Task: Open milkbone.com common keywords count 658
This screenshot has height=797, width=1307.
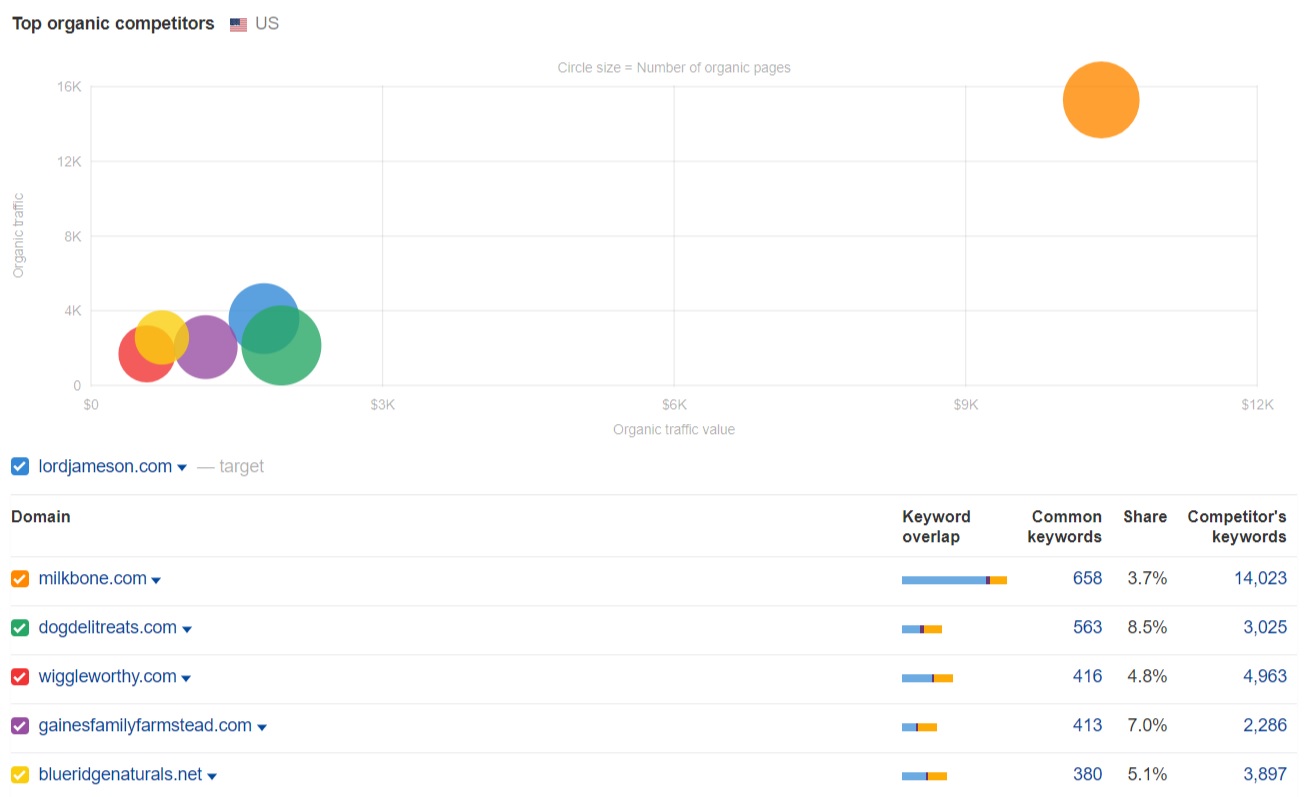Action: [1086, 579]
